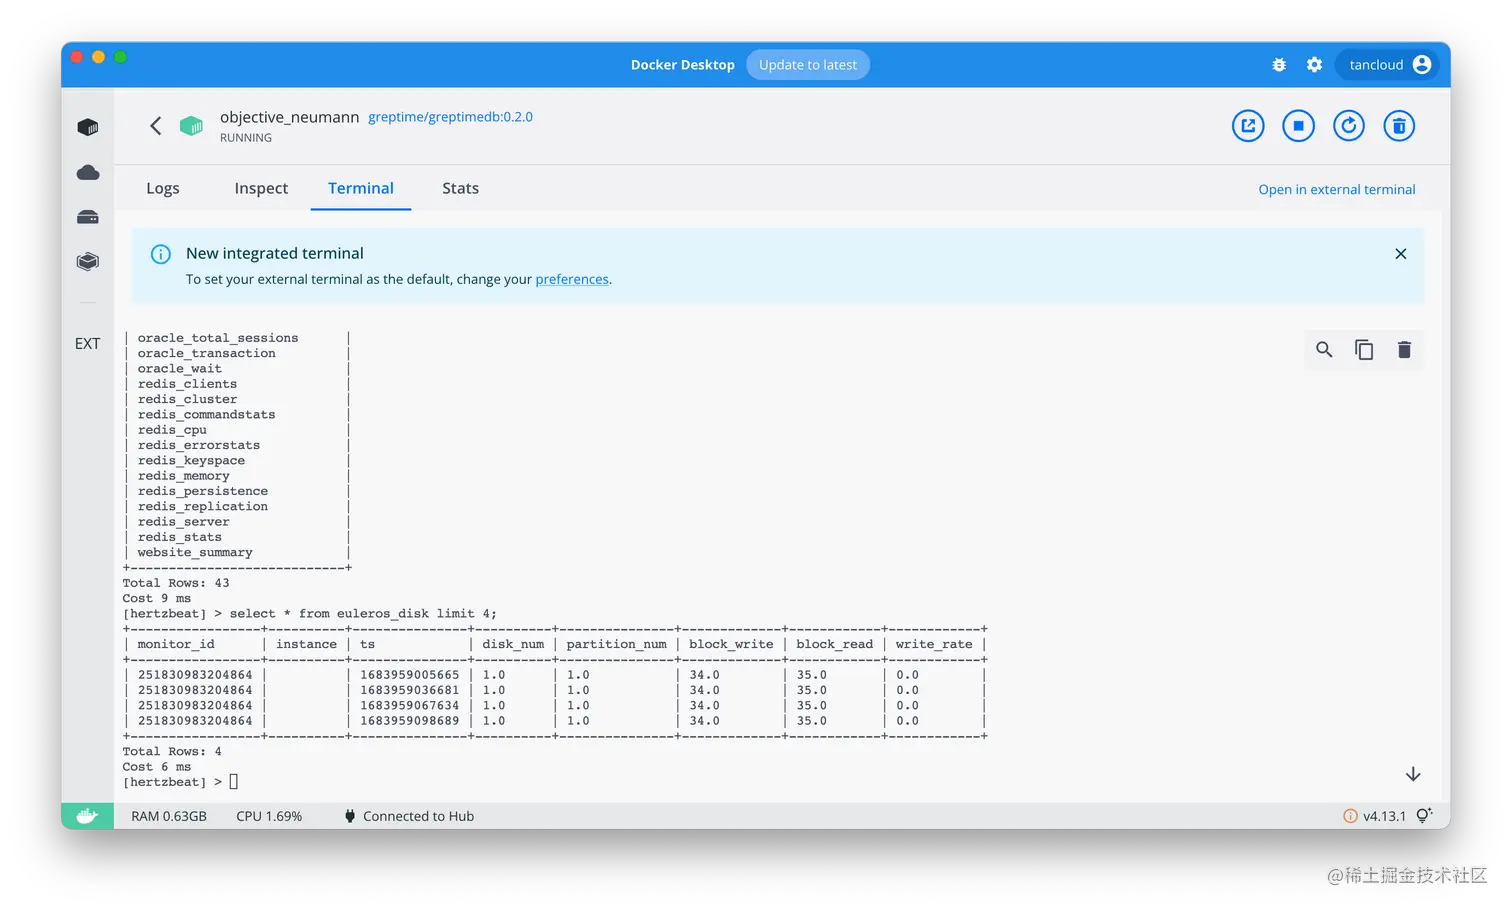
Task: Click the green container icon
Action: [x=191, y=126]
